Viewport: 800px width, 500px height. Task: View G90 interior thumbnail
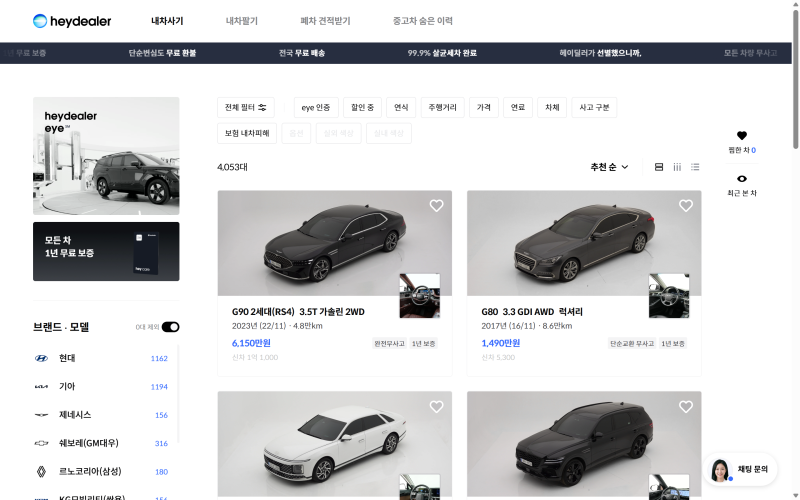(420, 296)
